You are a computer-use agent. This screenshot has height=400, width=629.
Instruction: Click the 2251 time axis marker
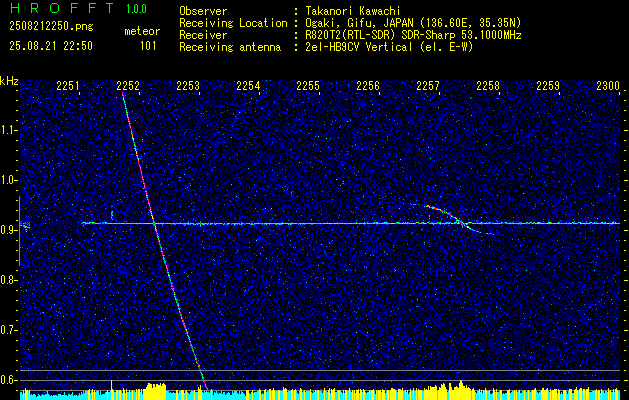[68, 86]
